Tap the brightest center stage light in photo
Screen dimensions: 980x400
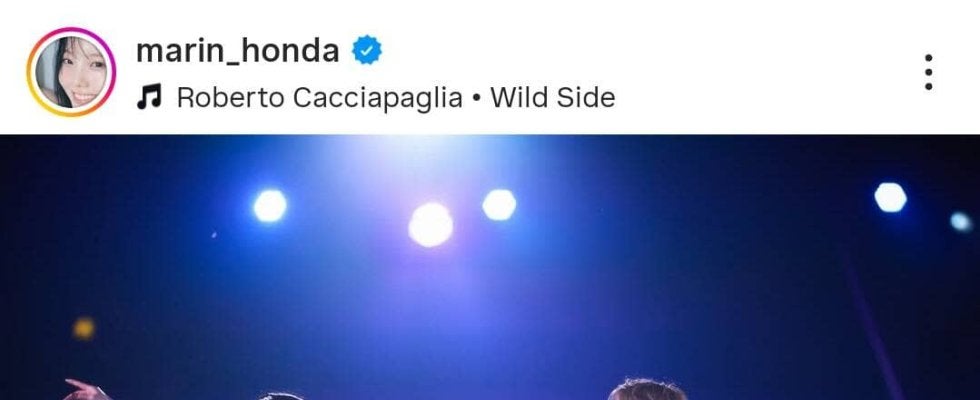coord(431,224)
